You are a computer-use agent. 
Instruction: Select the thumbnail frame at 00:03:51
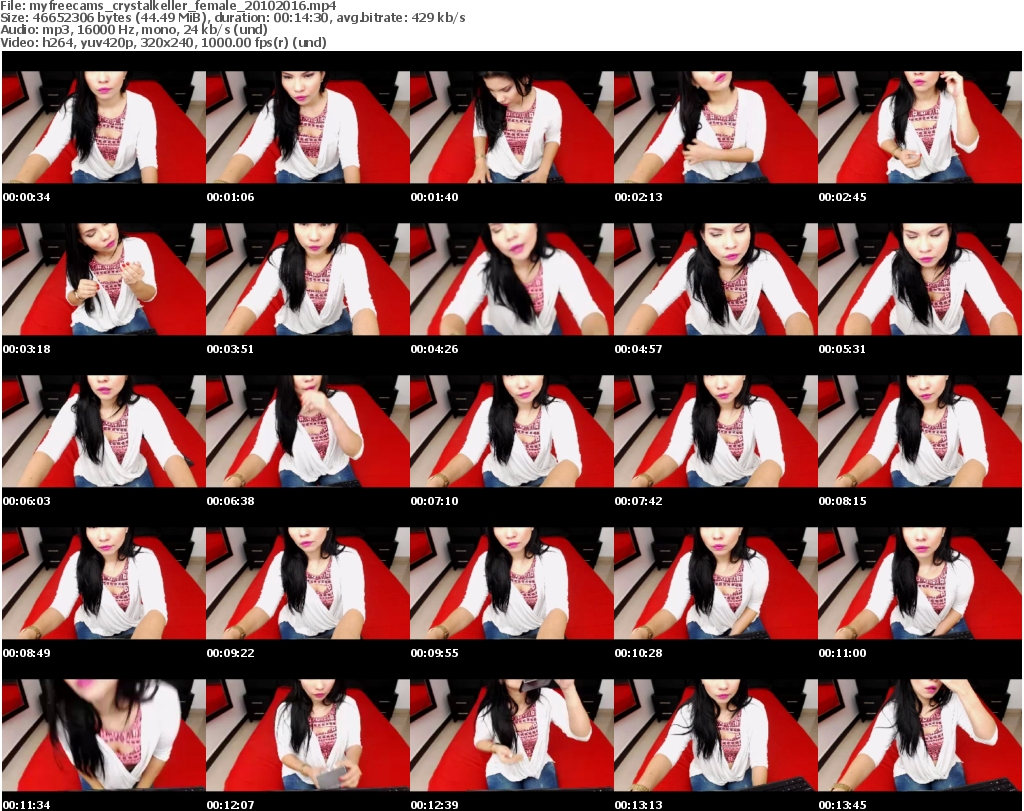point(308,279)
